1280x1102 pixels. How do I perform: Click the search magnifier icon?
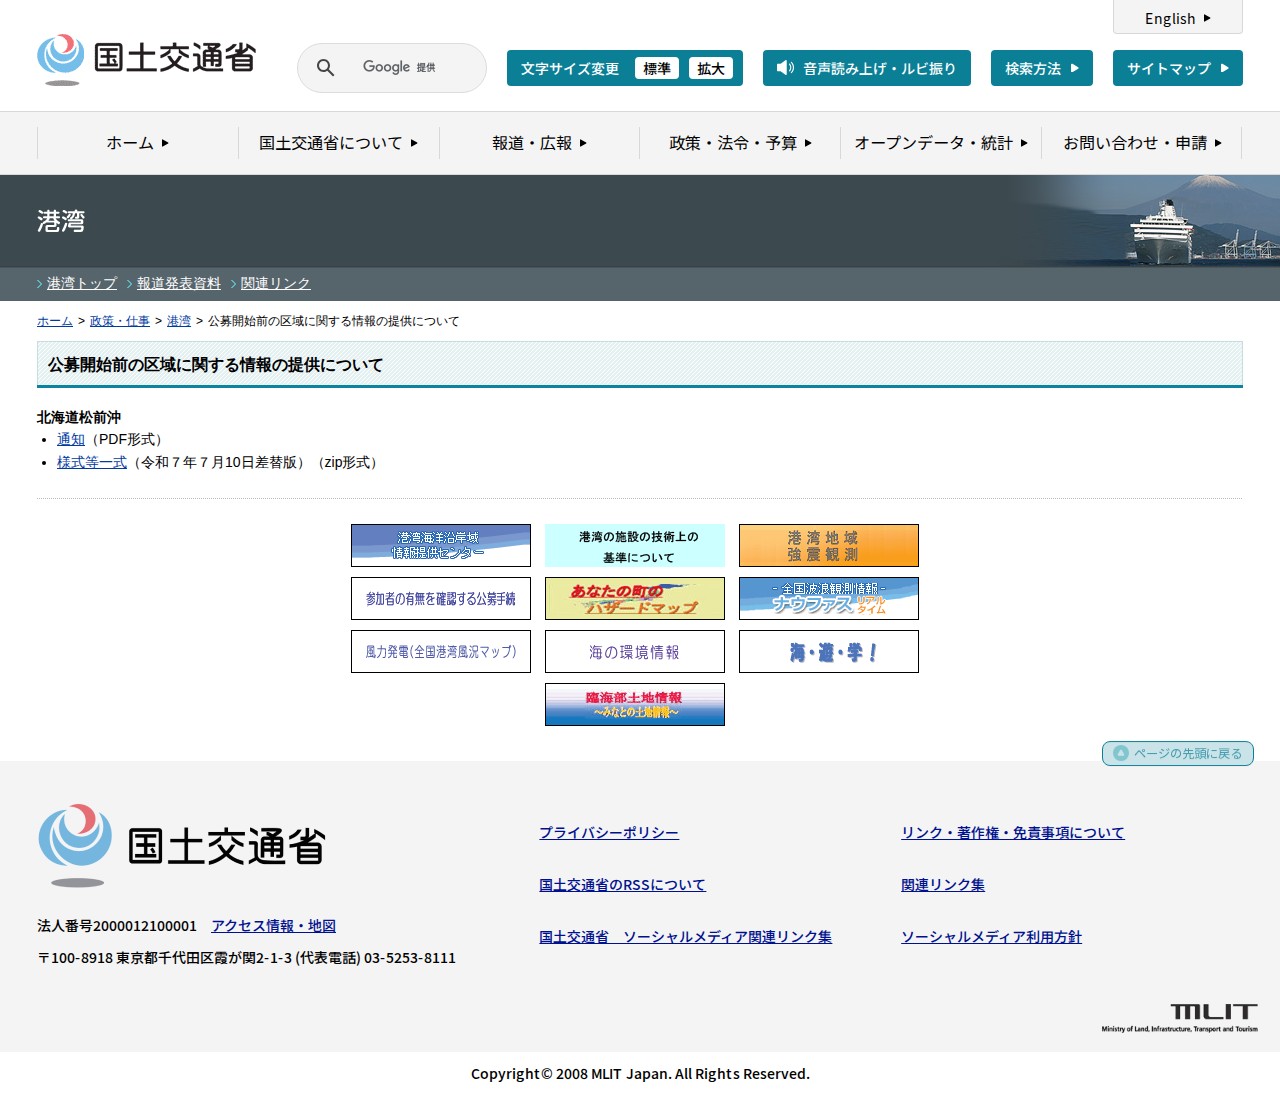325,68
